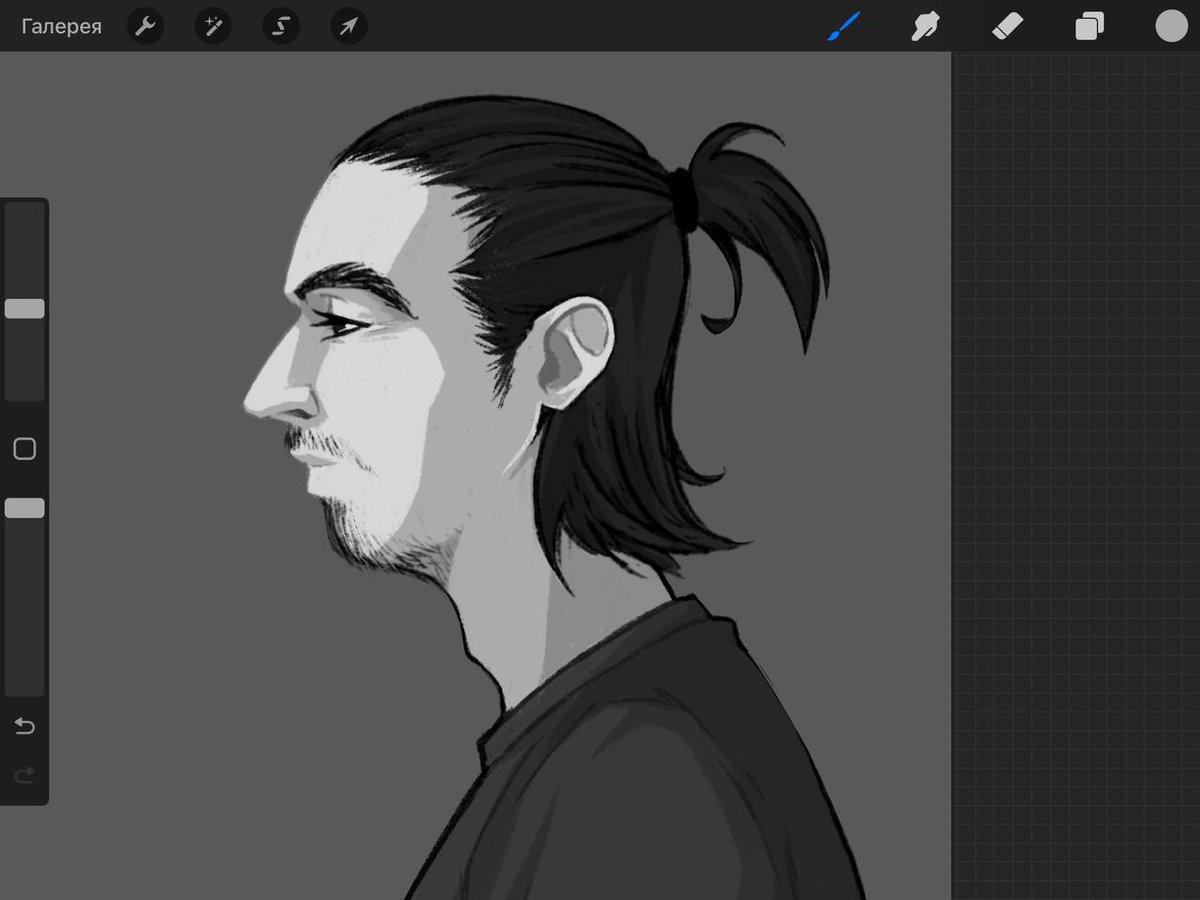Image resolution: width=1200 pixels, height=900 pixels.
Task: Open the Gallery via Галерея button
Action: tap(61, 26)
